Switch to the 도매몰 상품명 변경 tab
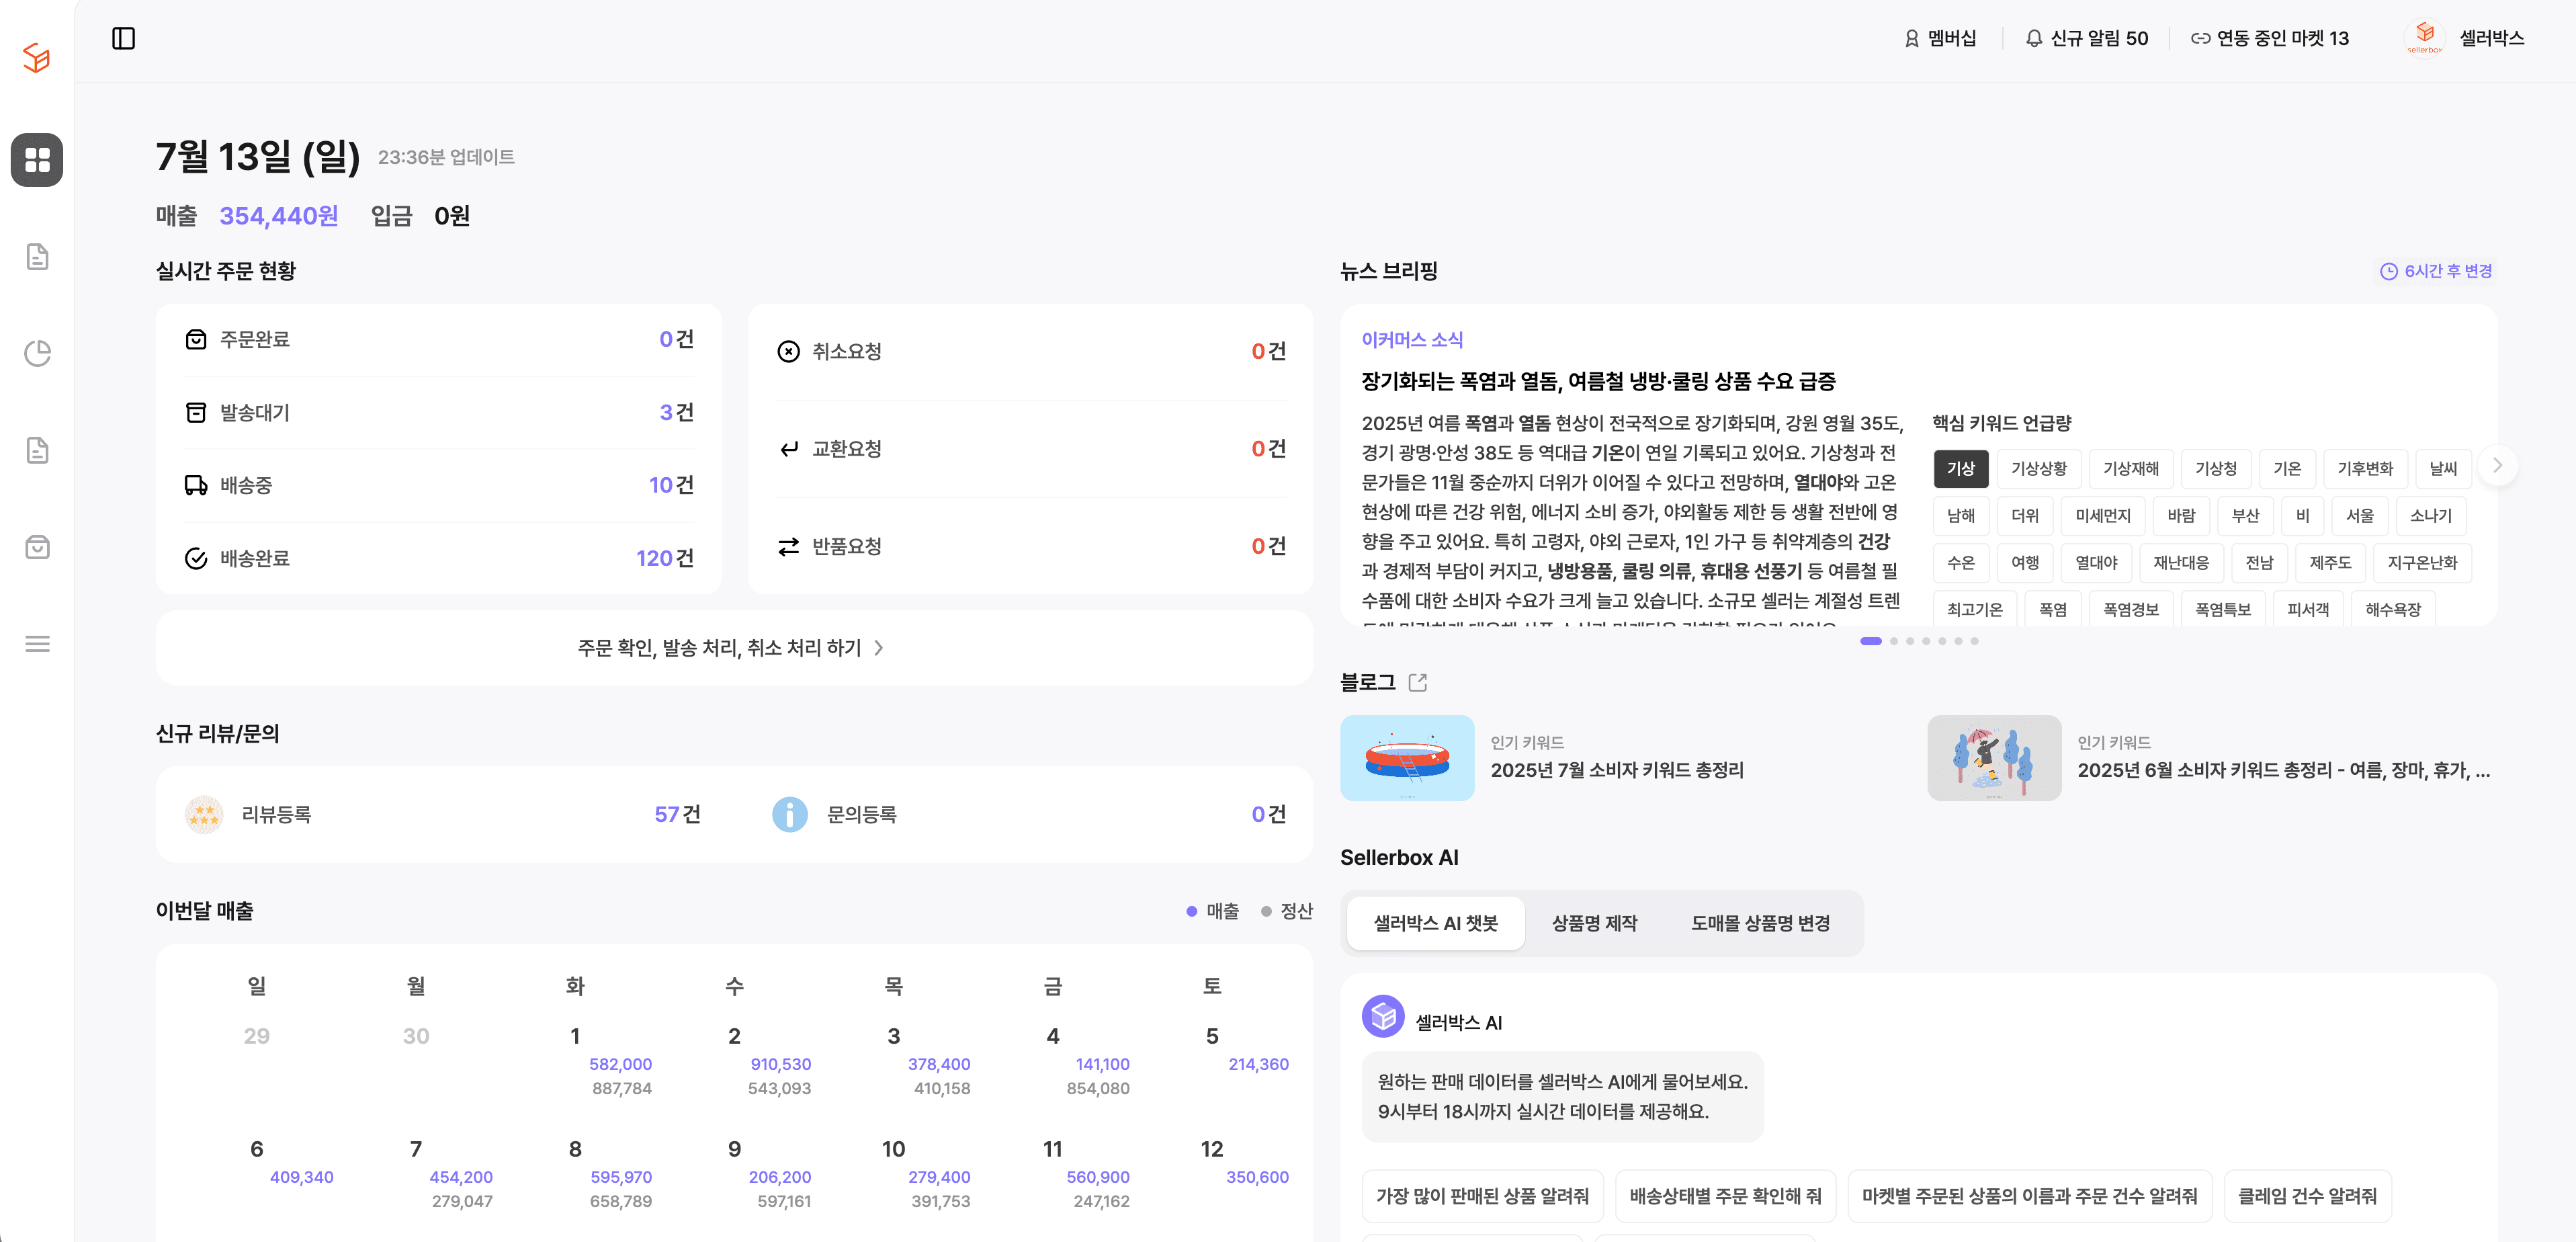Viewport: 2576px width, 1242px height. [1760, 923]
